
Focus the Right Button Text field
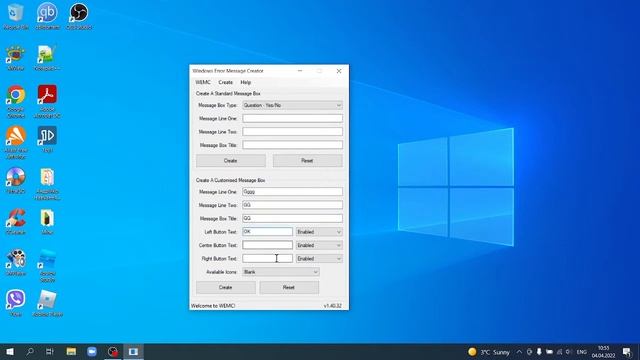pyautogui.click(x=267, y=258)
